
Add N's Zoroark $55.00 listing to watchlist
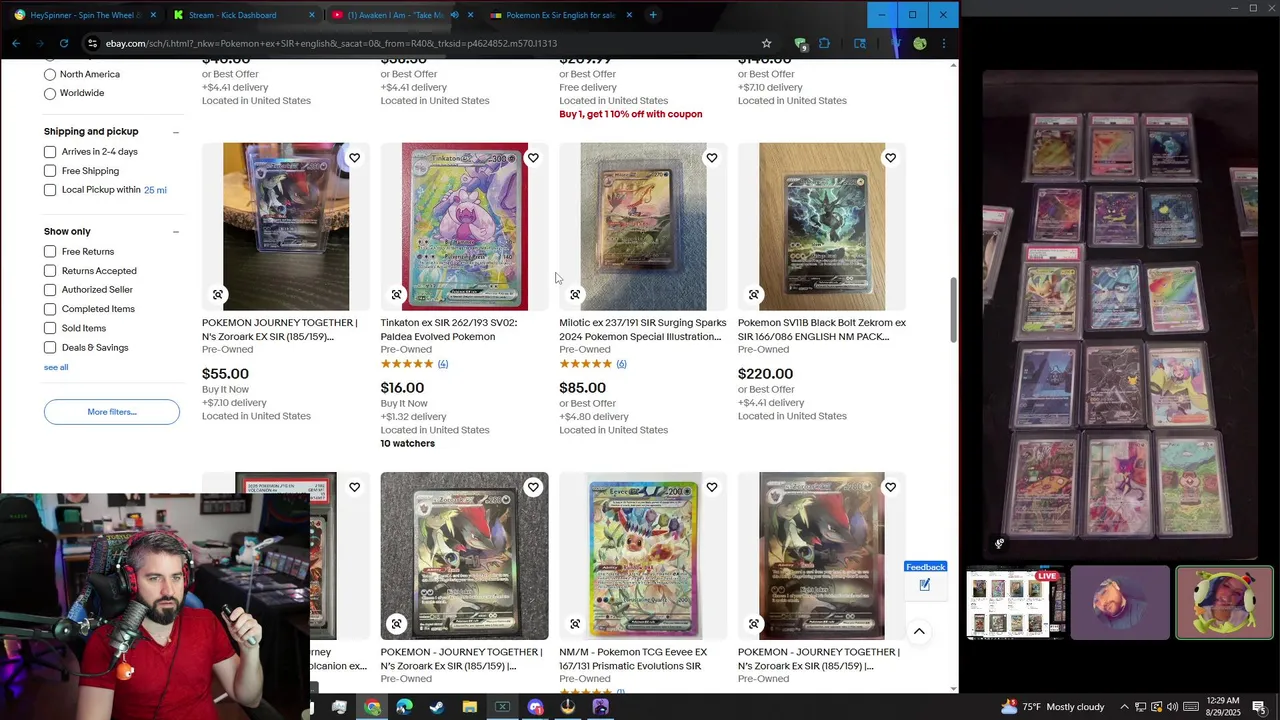354,158
